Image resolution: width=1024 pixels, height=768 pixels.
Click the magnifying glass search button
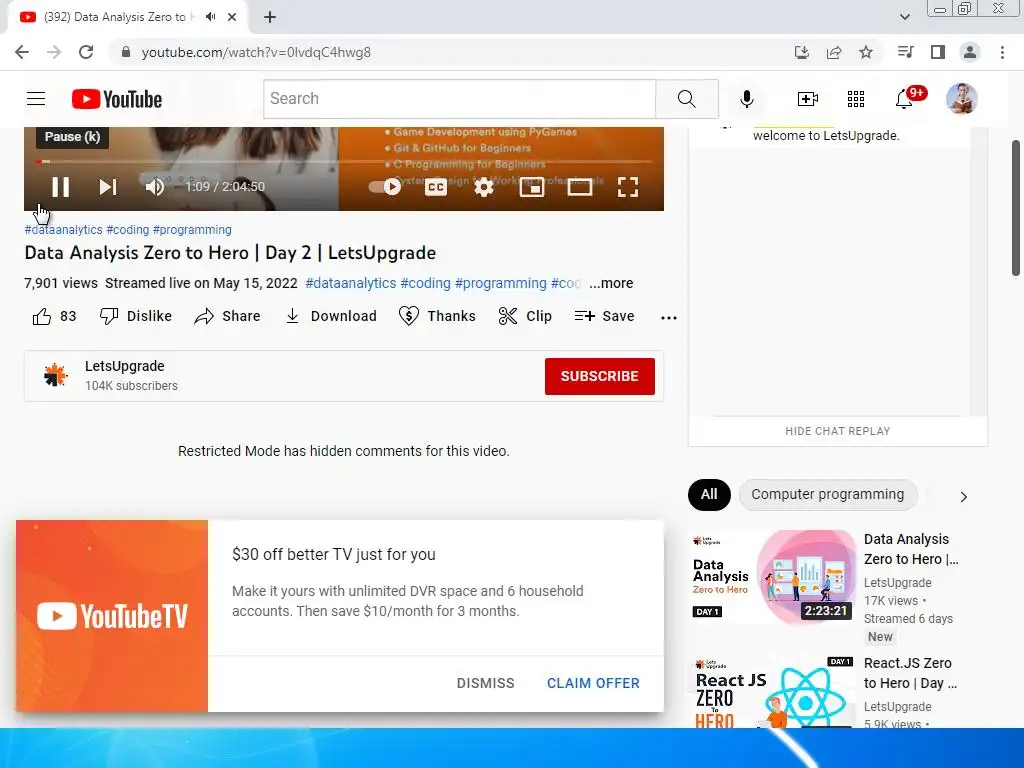click(686, 99)
